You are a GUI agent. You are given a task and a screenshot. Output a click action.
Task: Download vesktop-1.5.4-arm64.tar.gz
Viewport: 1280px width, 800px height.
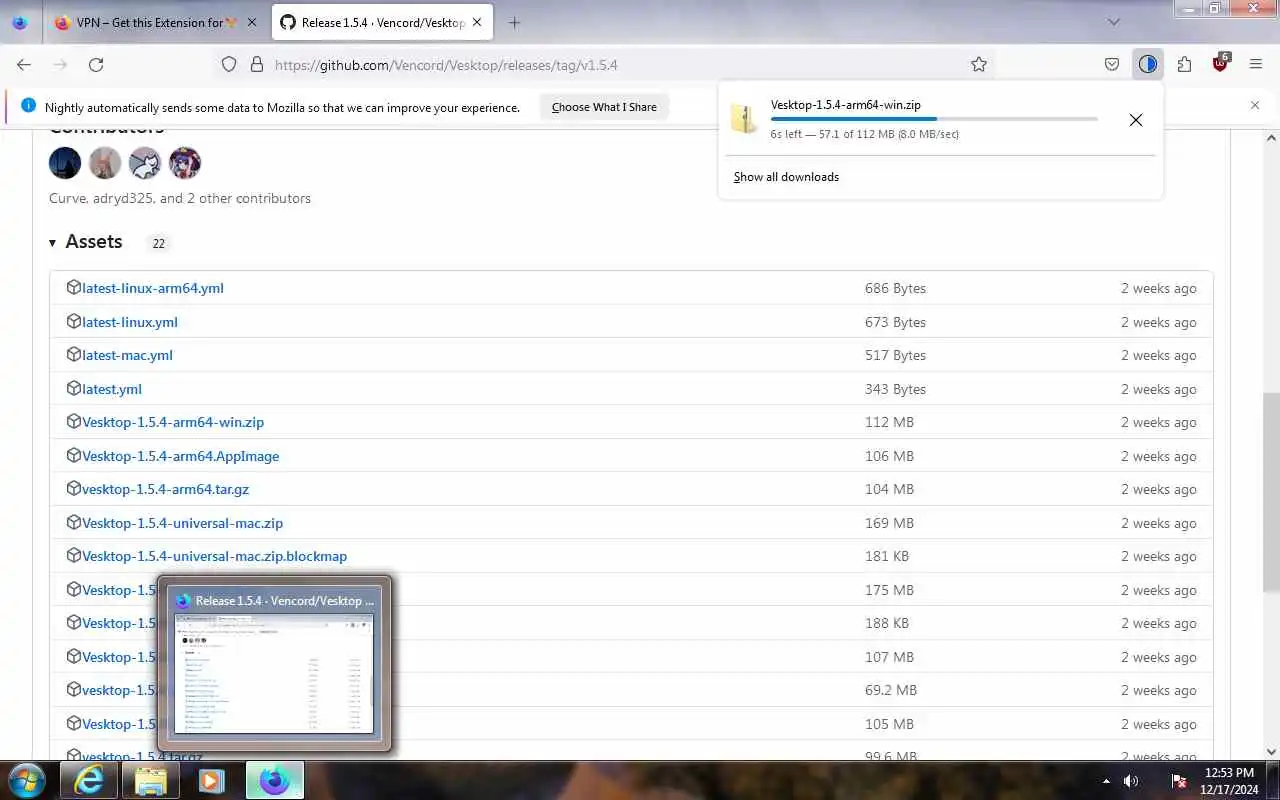166,489
